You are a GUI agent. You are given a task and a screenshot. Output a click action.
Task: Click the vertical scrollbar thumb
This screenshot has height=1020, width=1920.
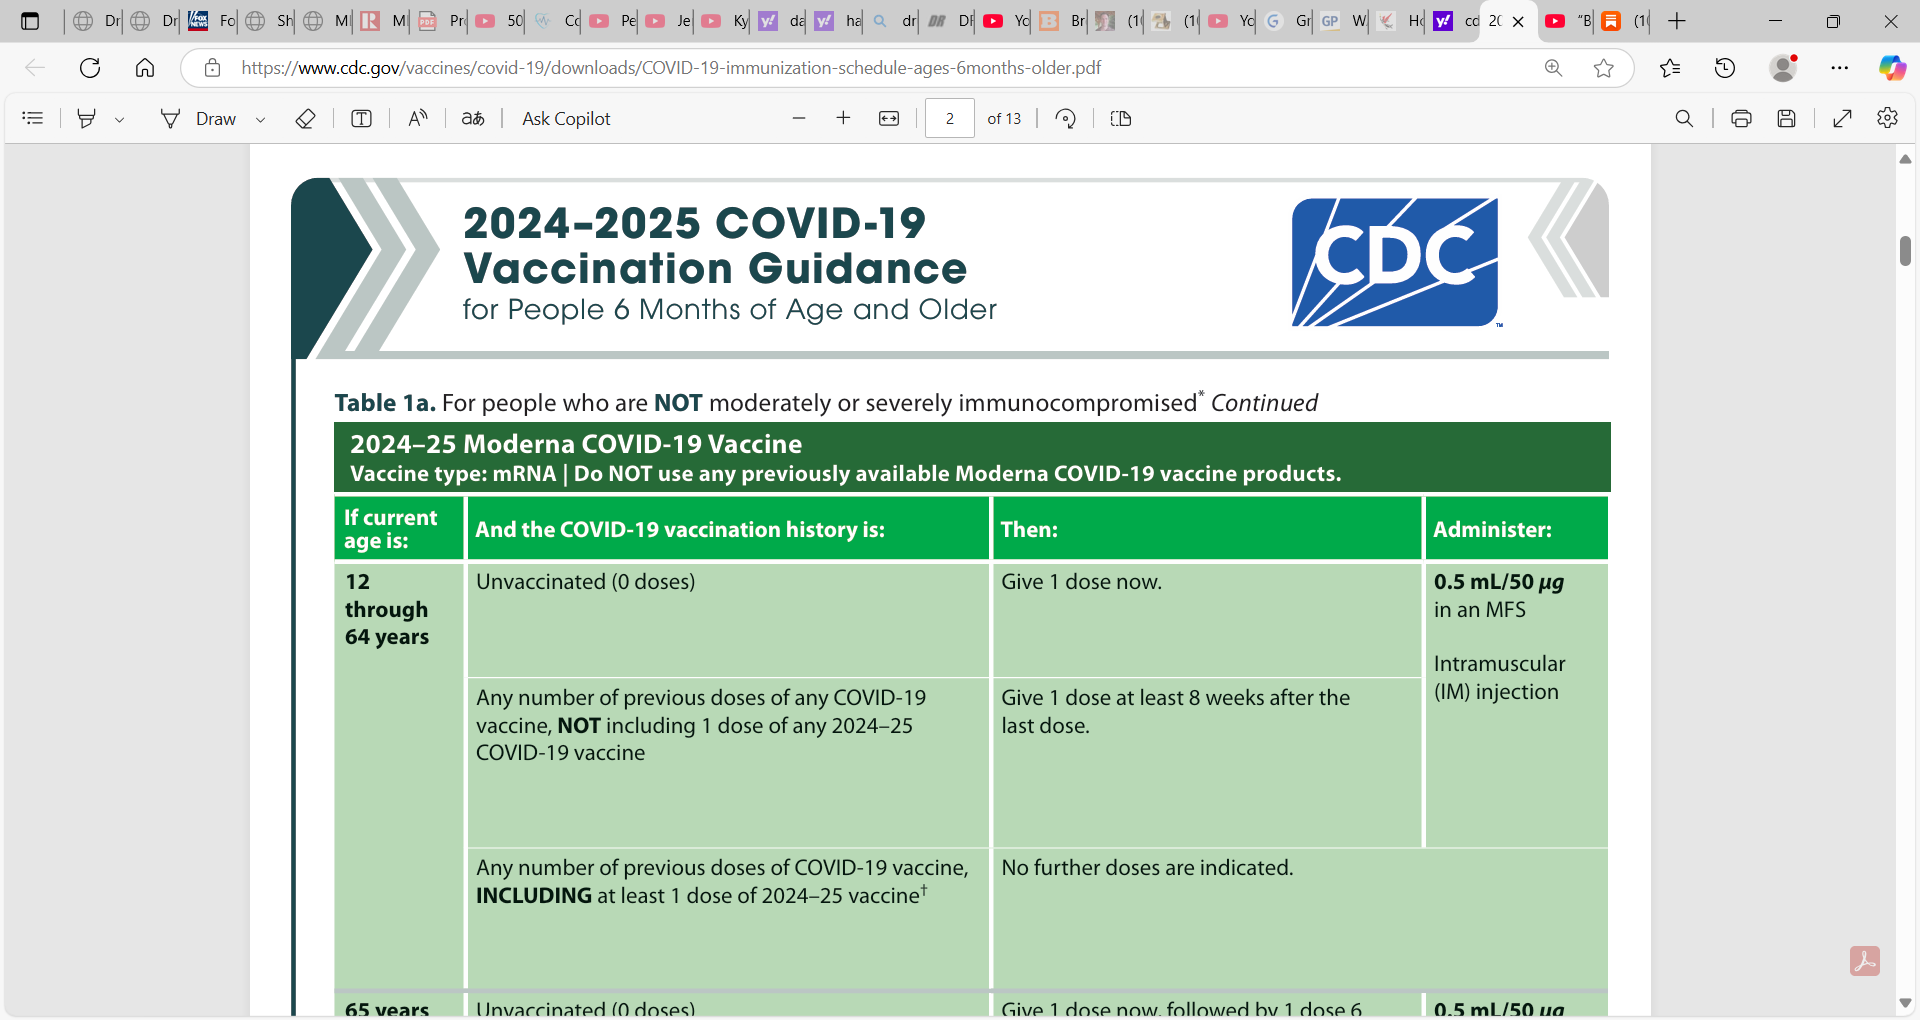click(x=1906, y=250)
